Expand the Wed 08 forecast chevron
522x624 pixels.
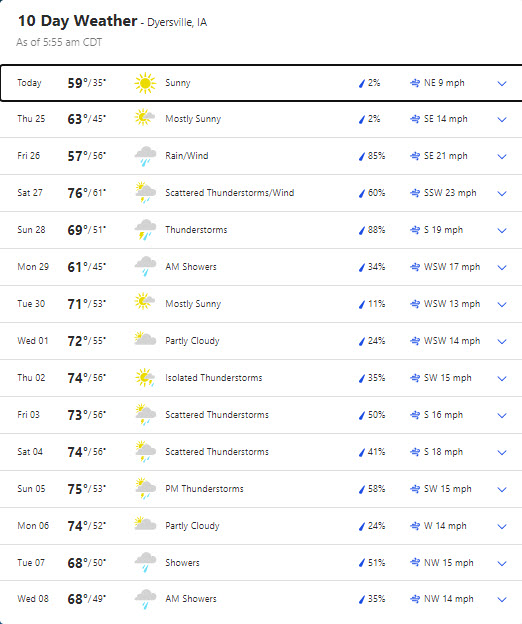502,600
